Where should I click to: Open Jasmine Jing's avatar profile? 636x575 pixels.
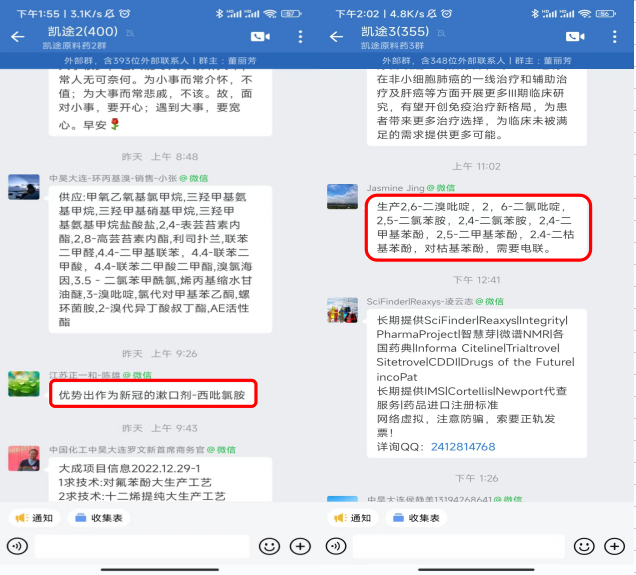(x=342, y=197)
